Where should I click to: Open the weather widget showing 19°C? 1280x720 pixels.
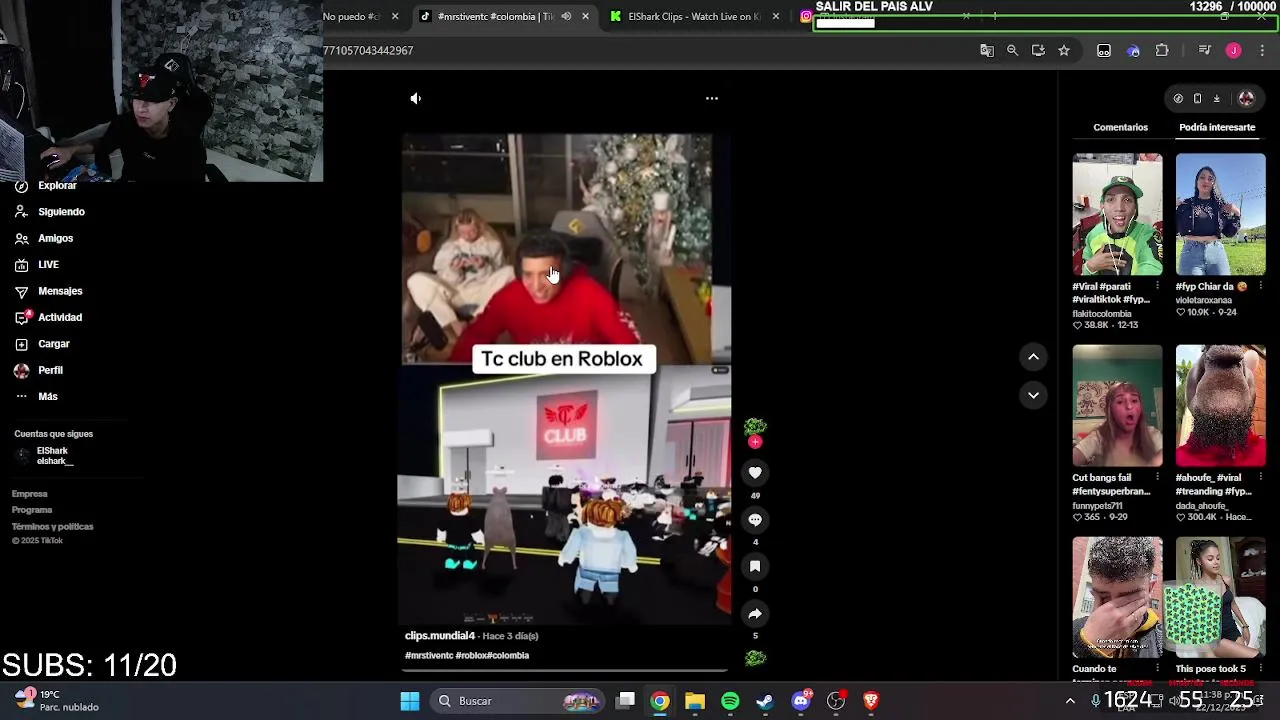coord(56,700)
